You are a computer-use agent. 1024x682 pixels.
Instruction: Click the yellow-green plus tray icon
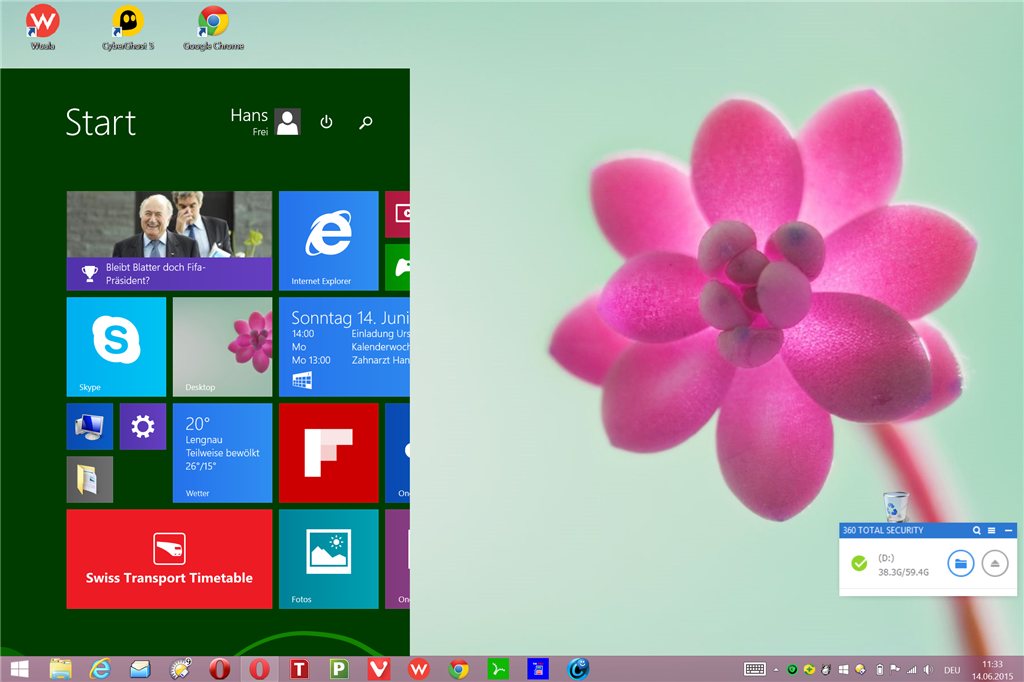coord(809,670)
